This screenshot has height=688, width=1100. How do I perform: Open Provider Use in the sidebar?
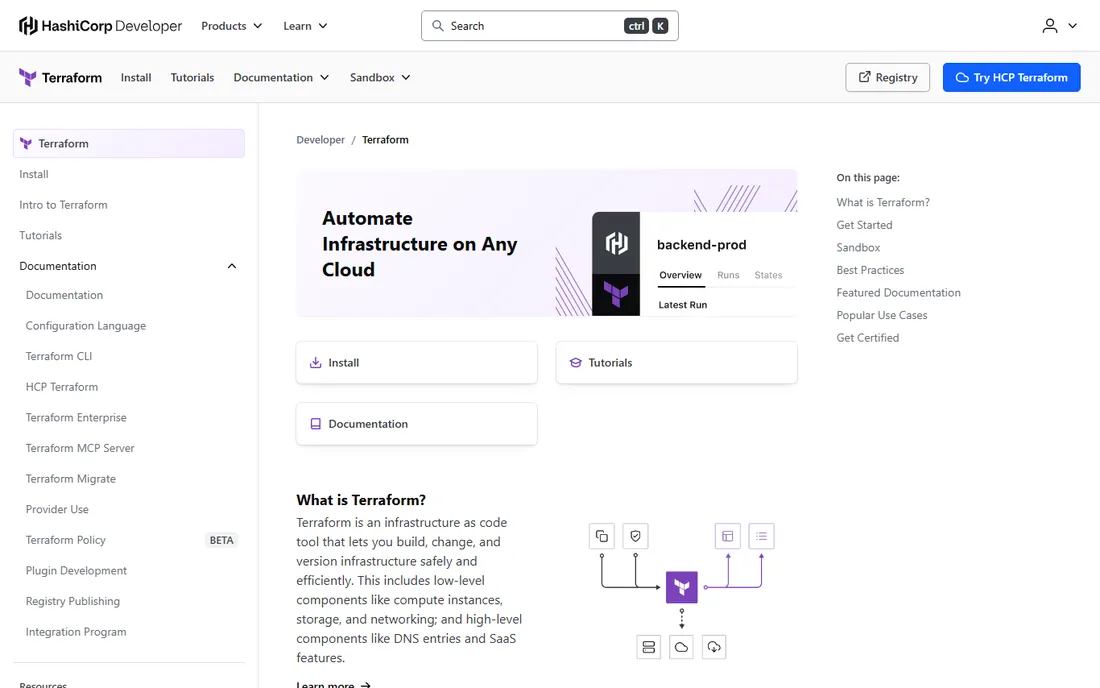point(57,509)
